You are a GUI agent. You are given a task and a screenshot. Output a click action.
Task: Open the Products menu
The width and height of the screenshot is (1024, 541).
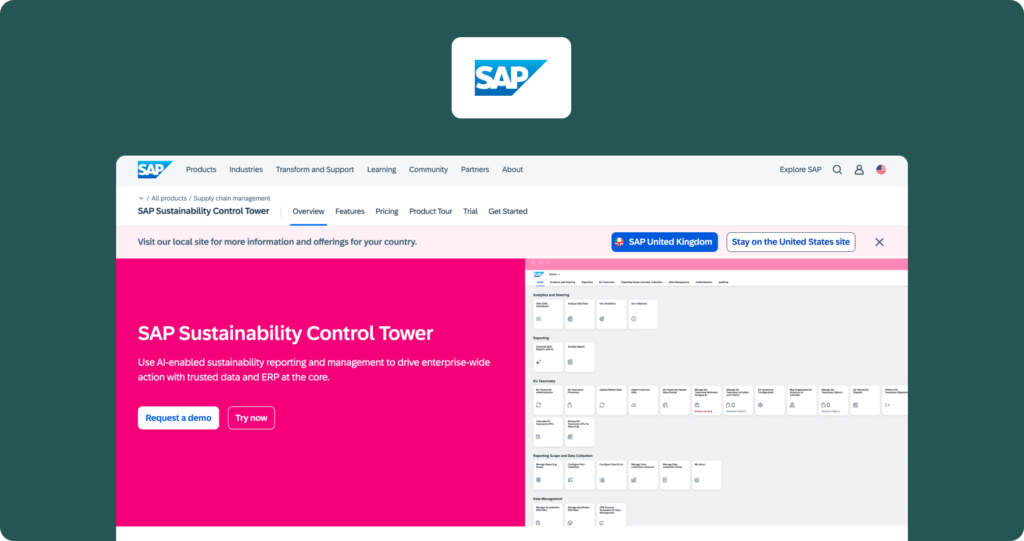click(200, 169)
